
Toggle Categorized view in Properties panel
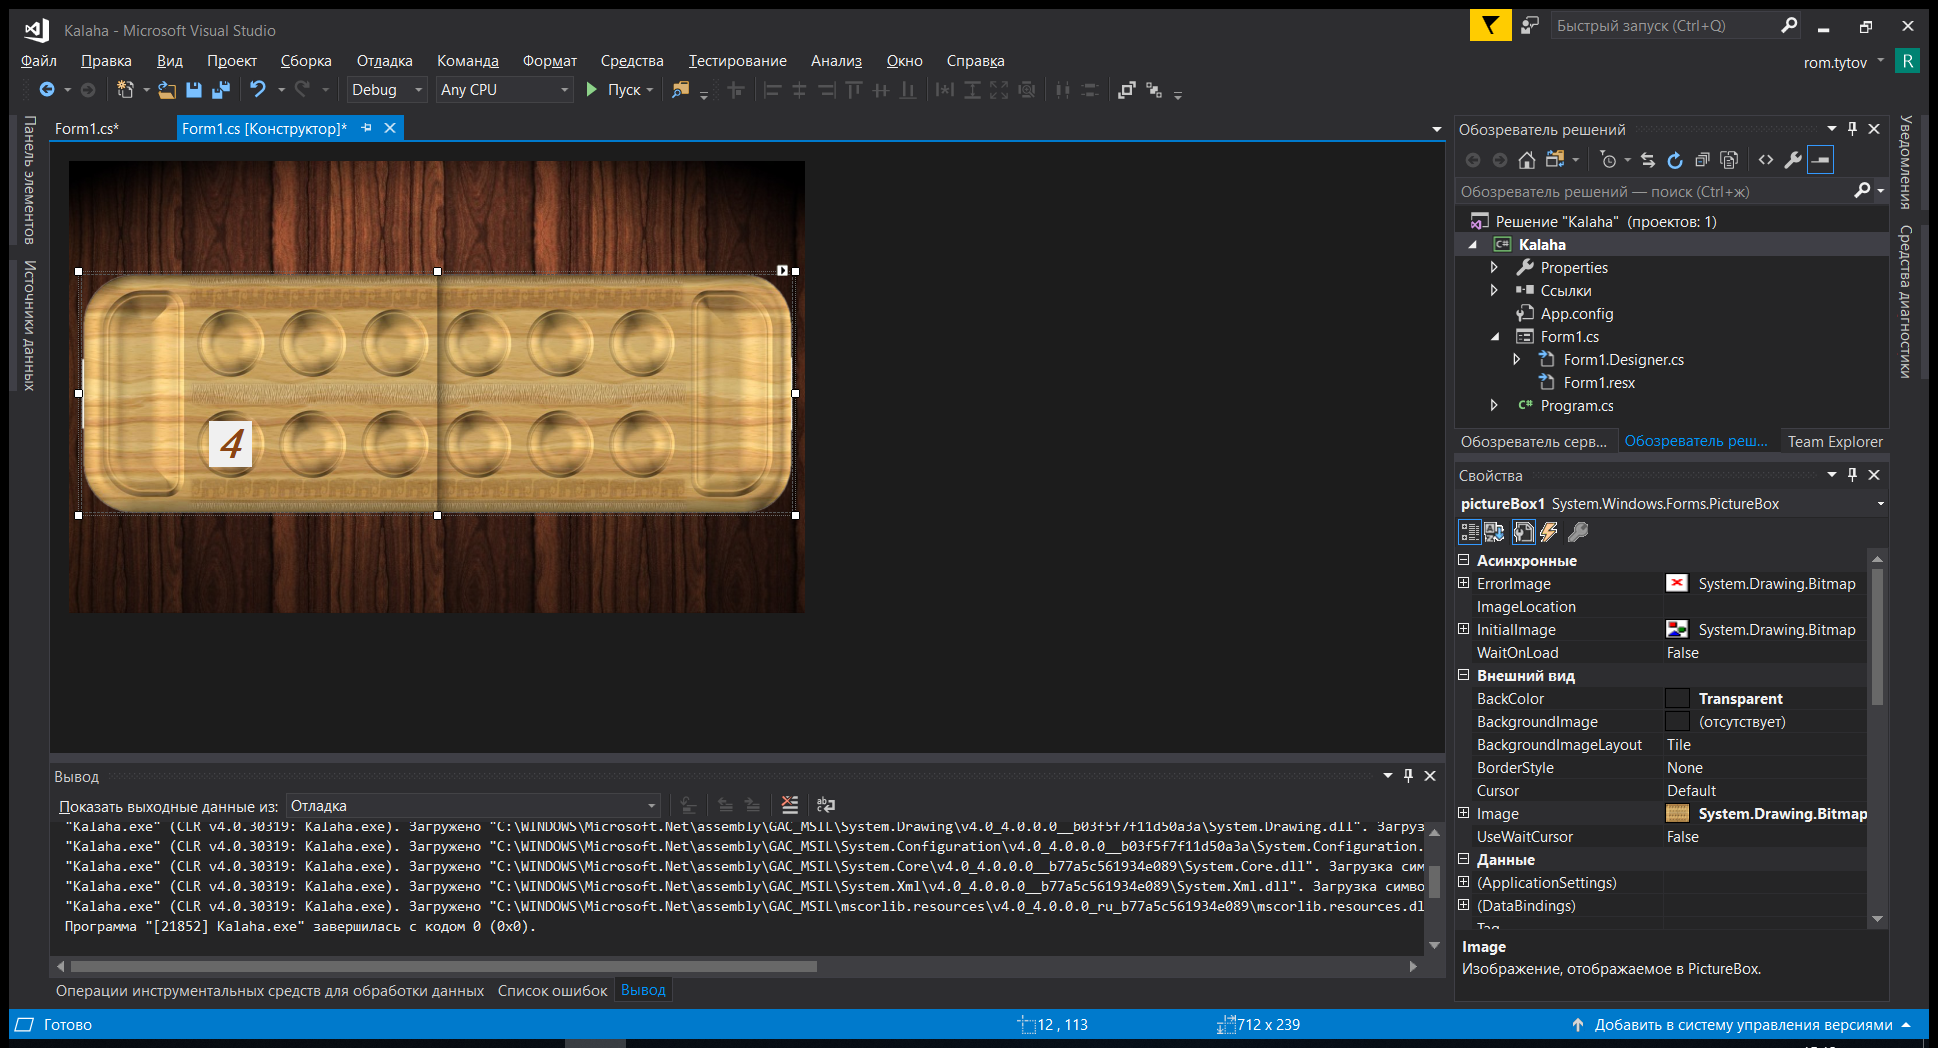coord(1469,532)
